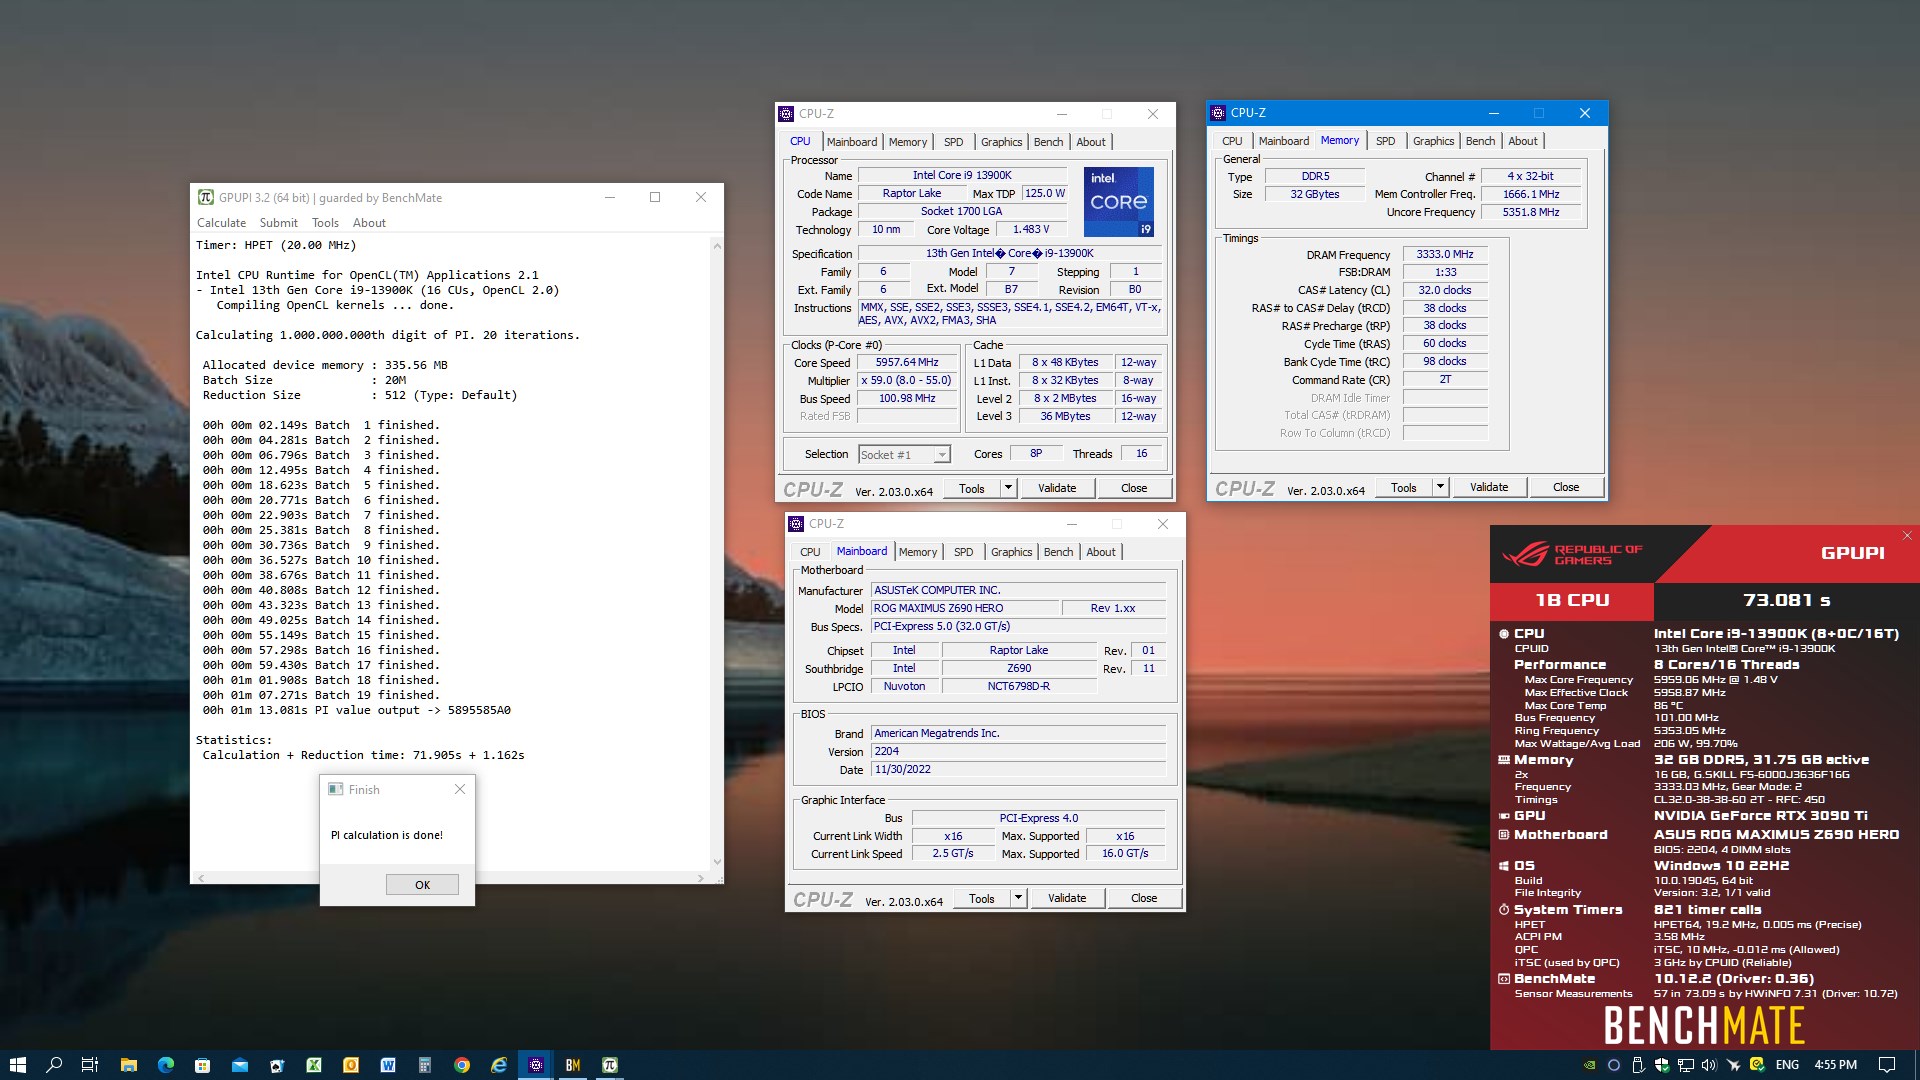
Task: Expand Tools arrow in CPU-Z Memory window
Action: click(x=1440, y=487)
